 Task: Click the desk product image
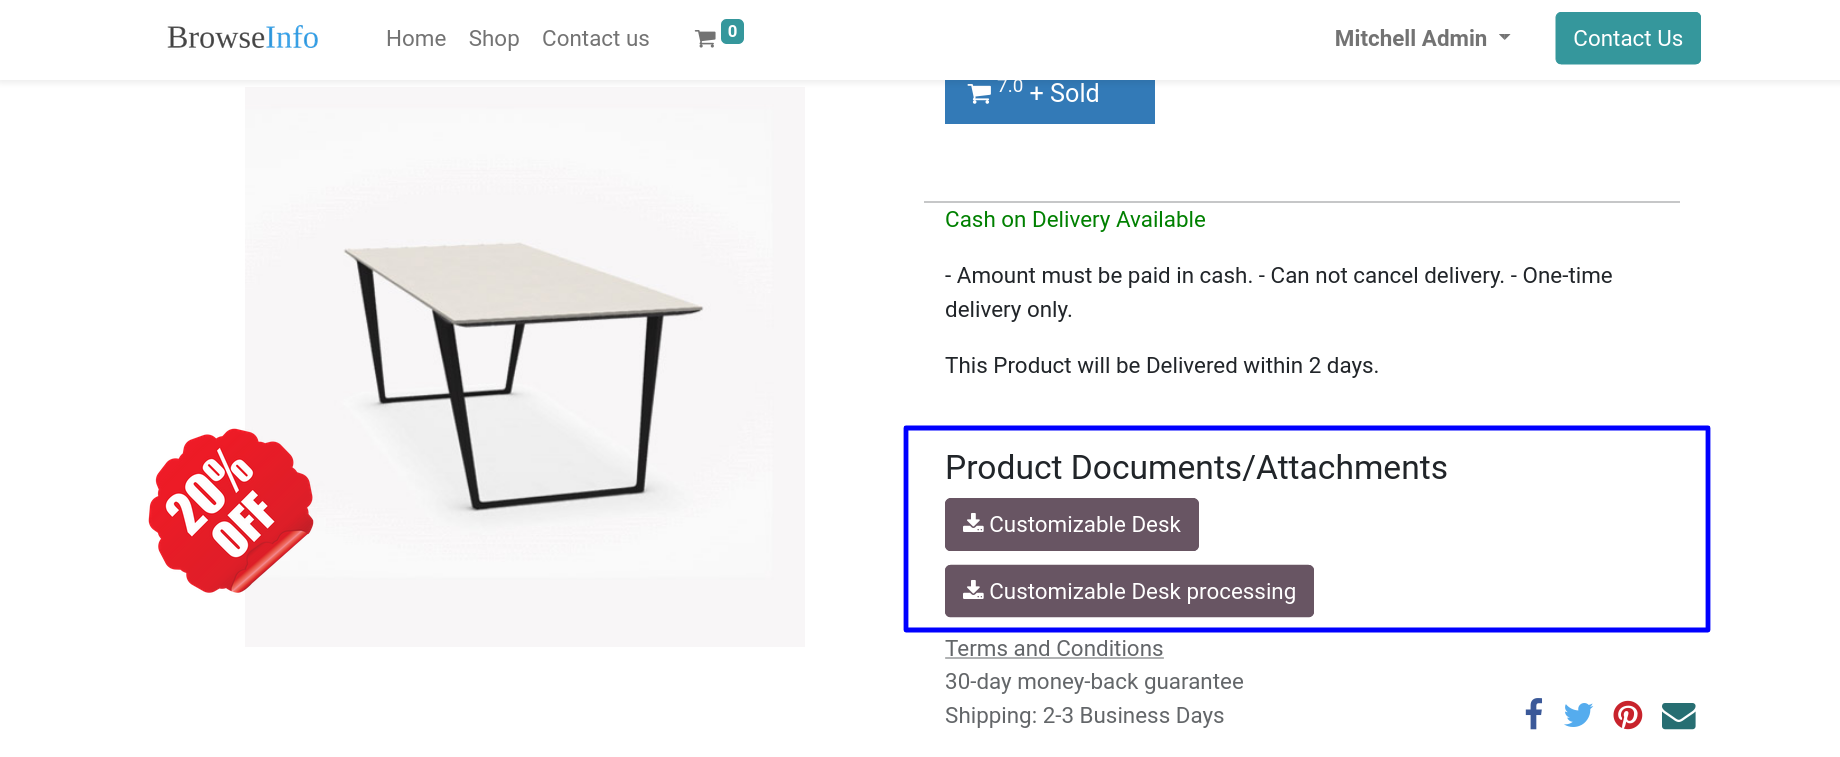tap(525, 366)
